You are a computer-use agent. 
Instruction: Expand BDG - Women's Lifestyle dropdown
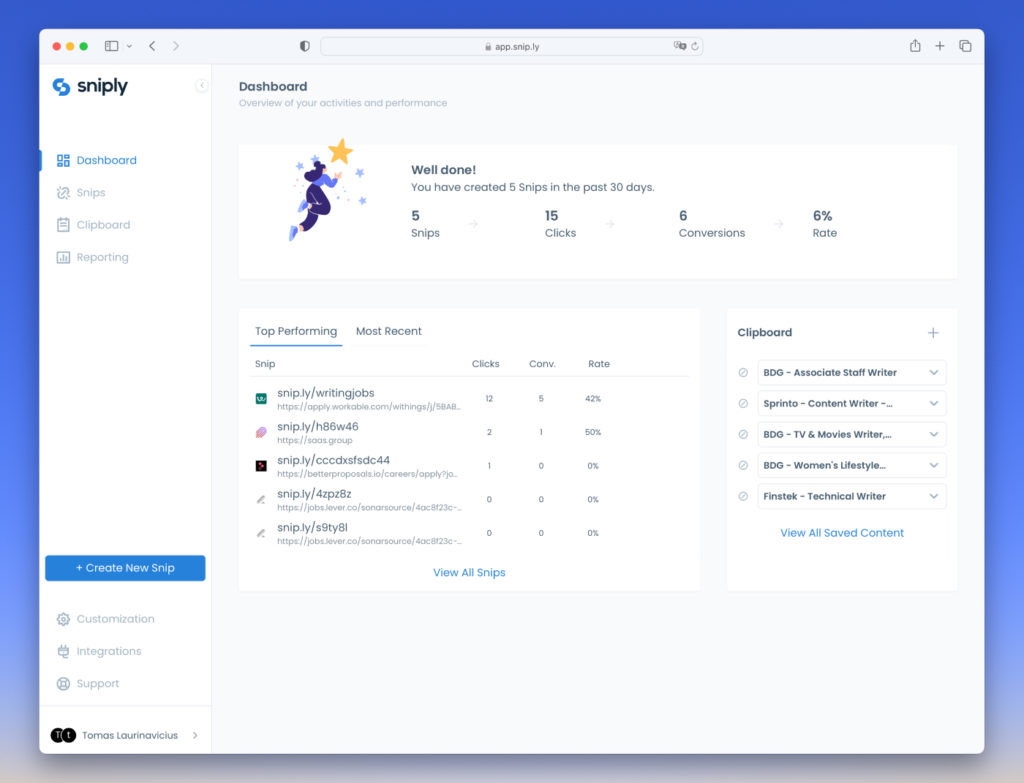point(933,466)
